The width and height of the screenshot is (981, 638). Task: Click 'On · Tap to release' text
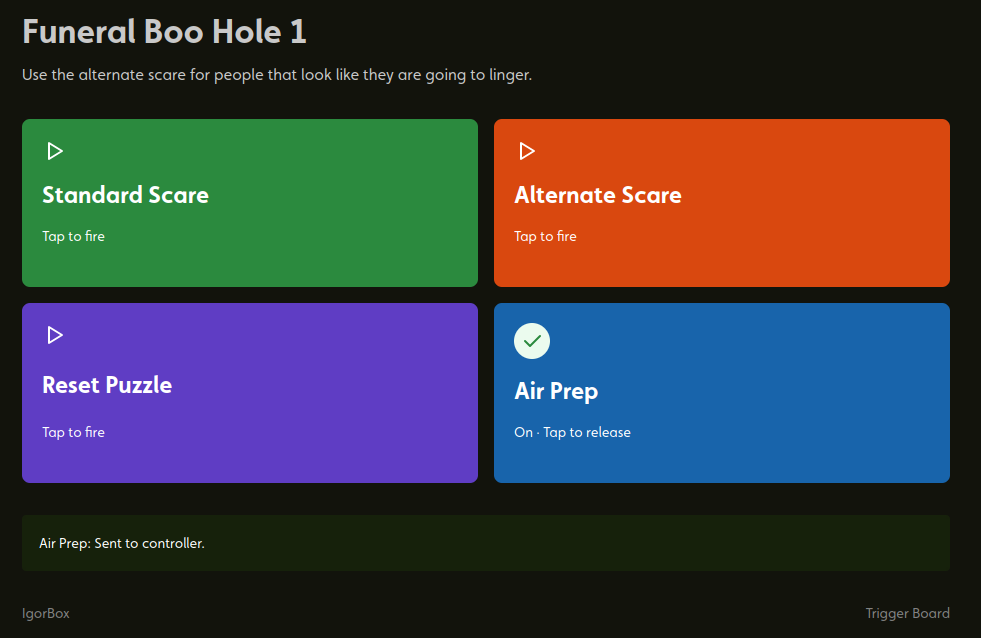tap(572, 432)
